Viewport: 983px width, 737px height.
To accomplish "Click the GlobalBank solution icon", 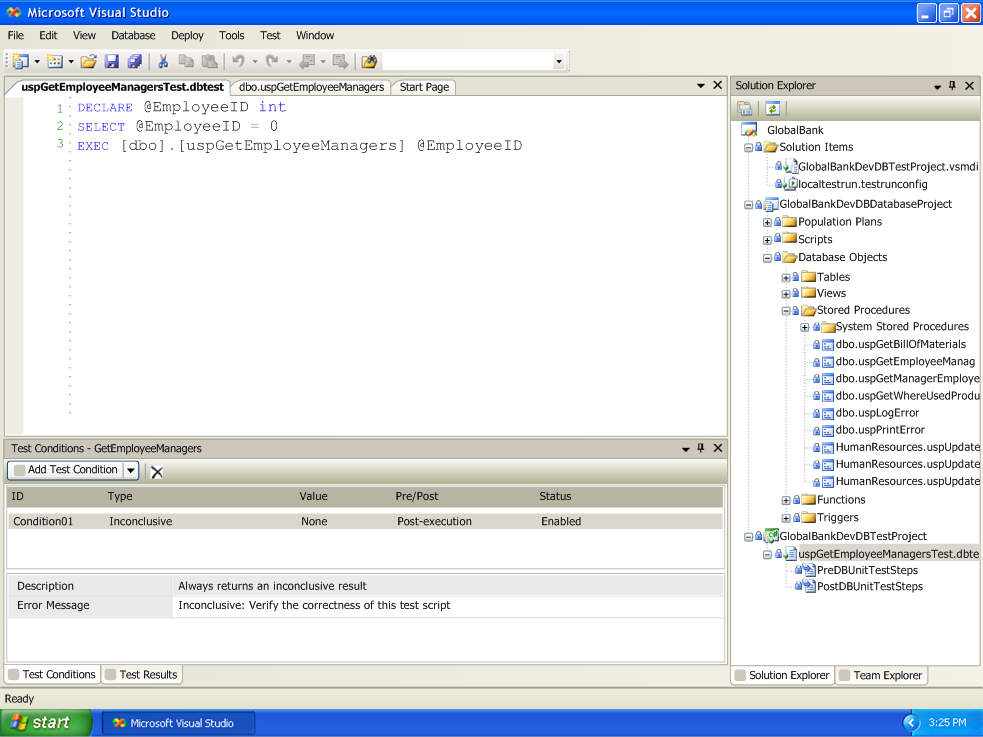I will coord(749,130).
